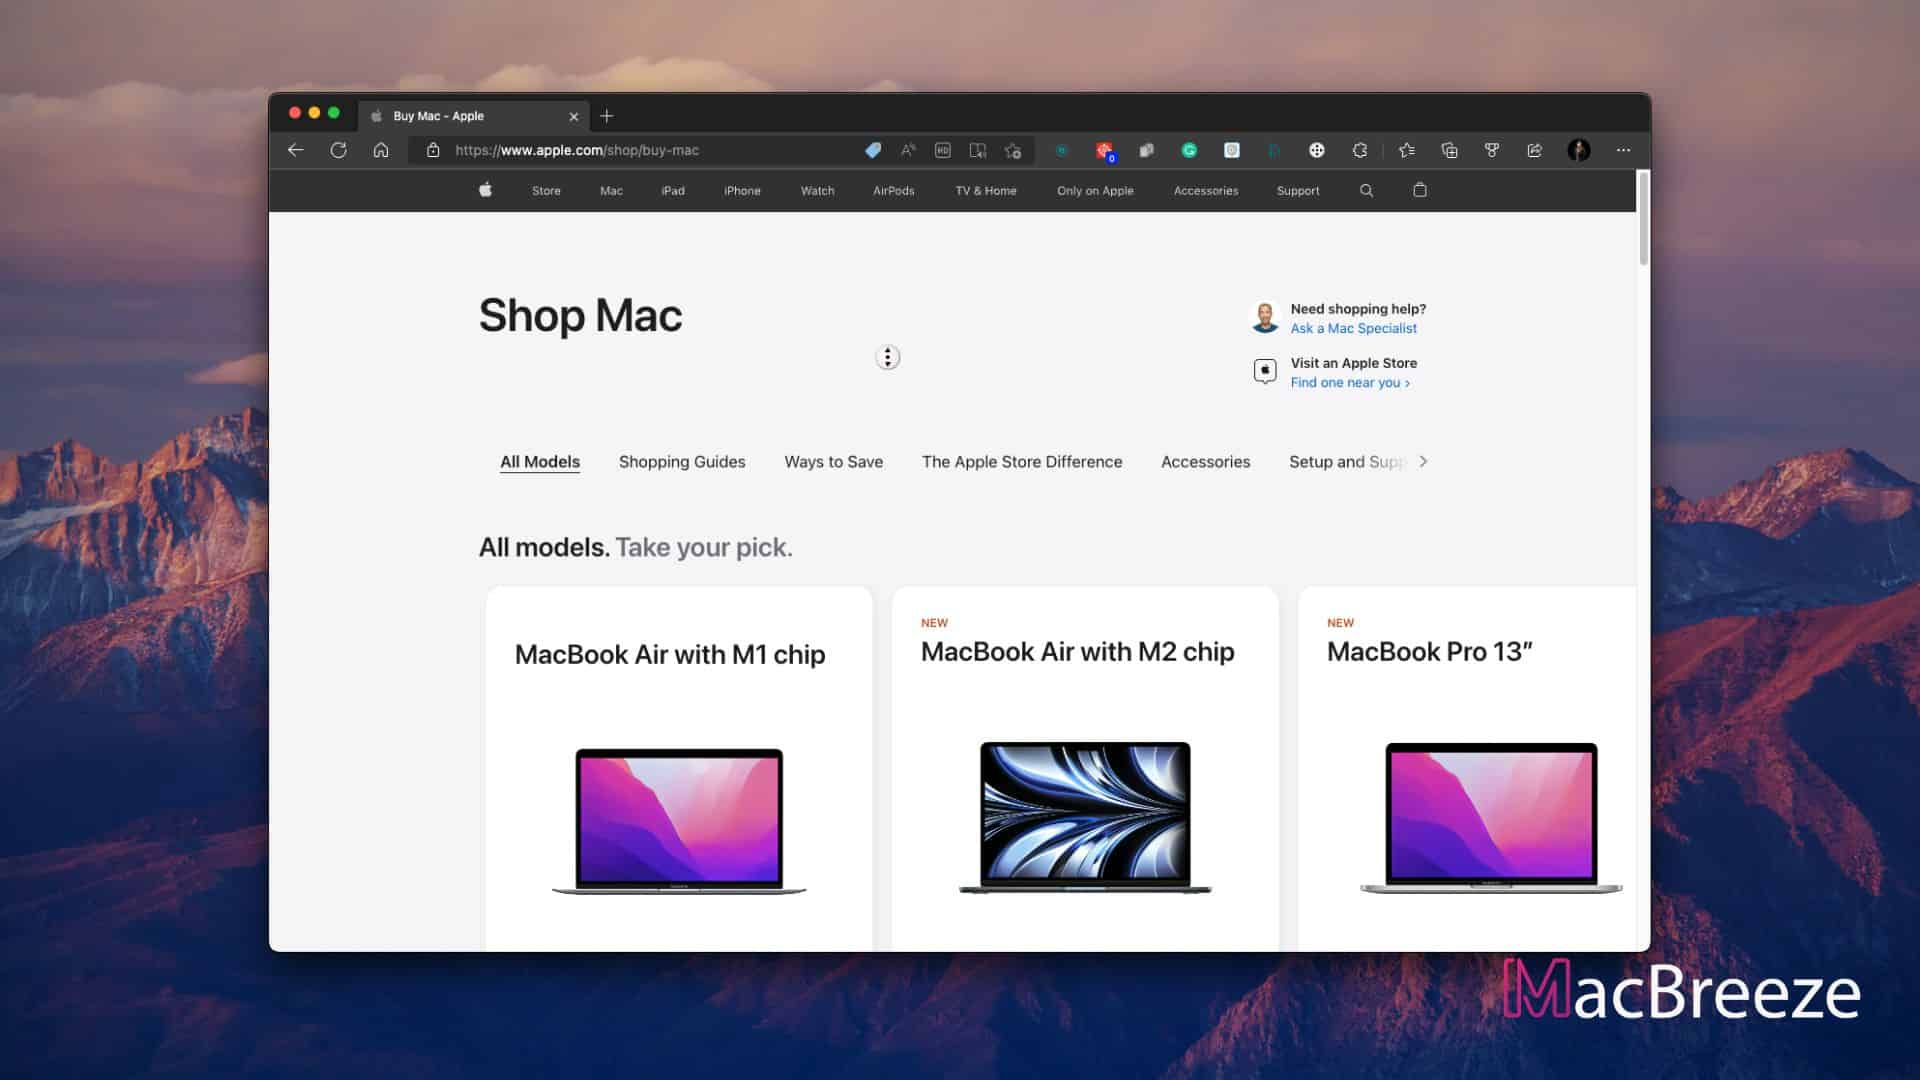Image resolution: width=1920 pixels, height=1080 pixels.
Task: Open the browser Favorites star icon
Action: click(1408, 150)
